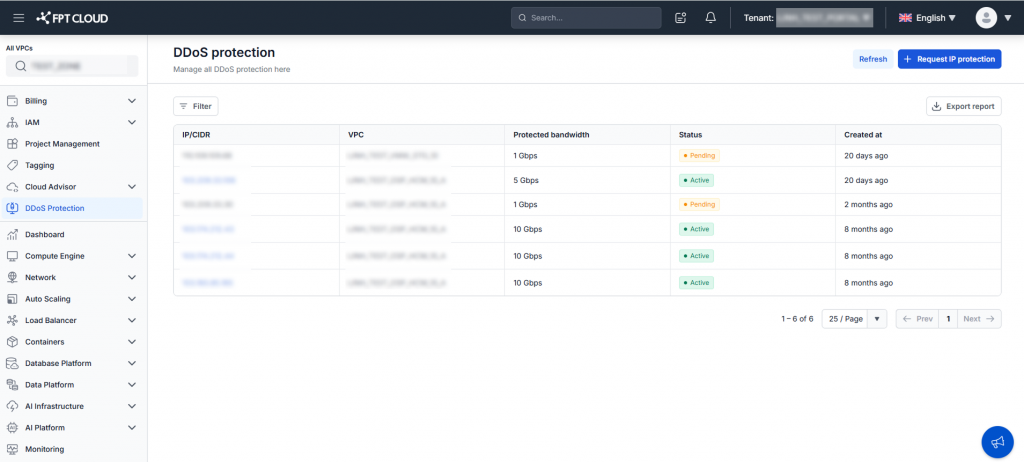
Task: Go to Dashboard in sidebar
Action: (44, 235)
